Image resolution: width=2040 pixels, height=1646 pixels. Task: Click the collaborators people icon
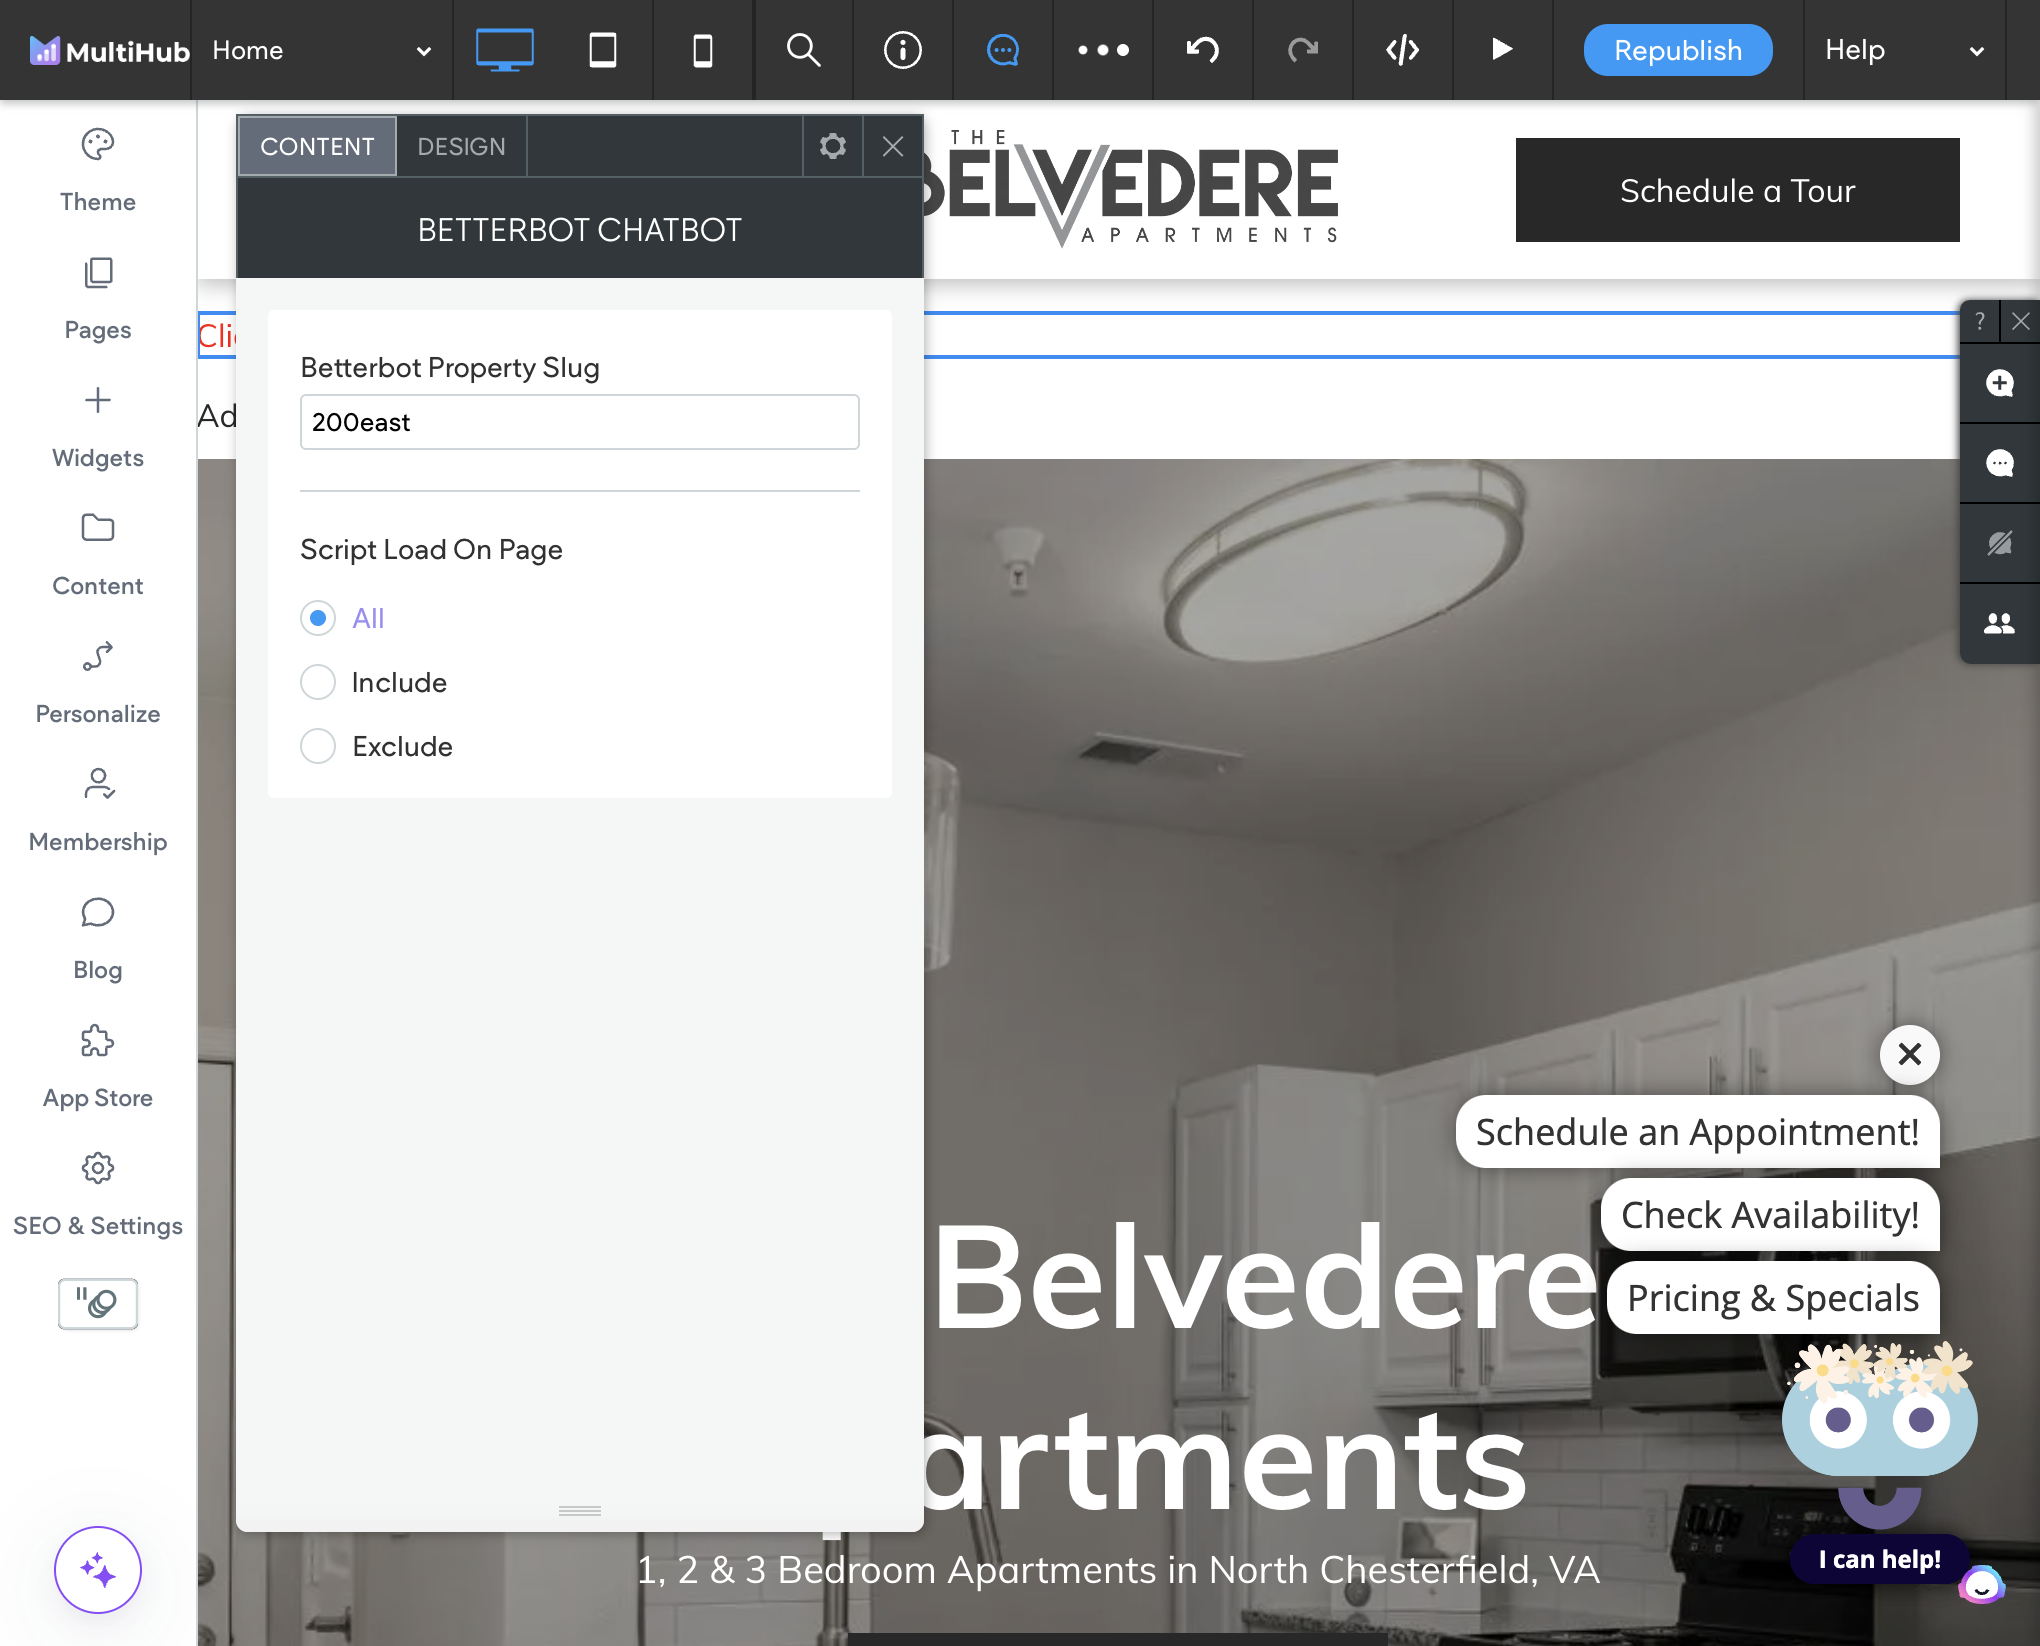2000,623
